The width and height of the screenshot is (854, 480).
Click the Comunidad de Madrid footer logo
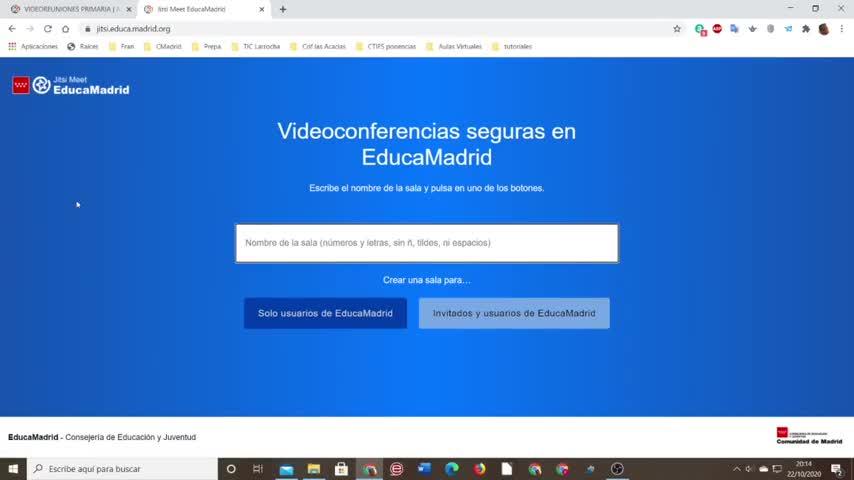tap(809, 436)
